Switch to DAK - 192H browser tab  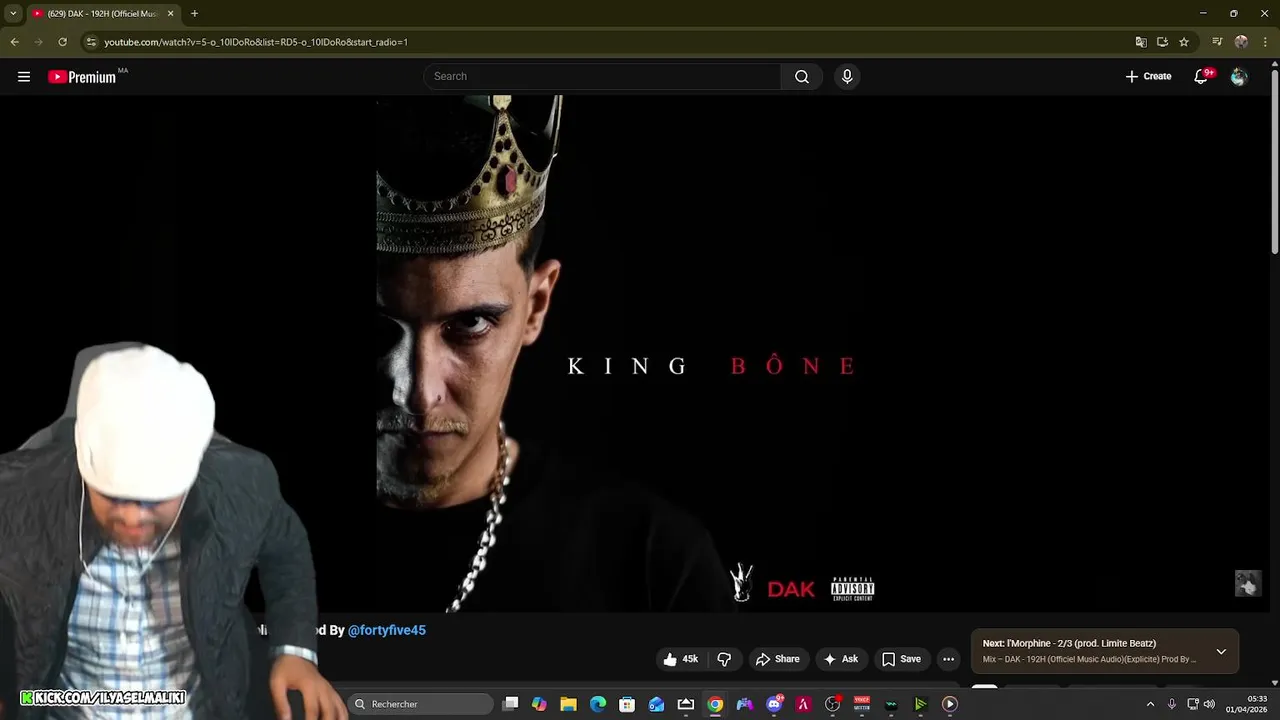(102, 13)
